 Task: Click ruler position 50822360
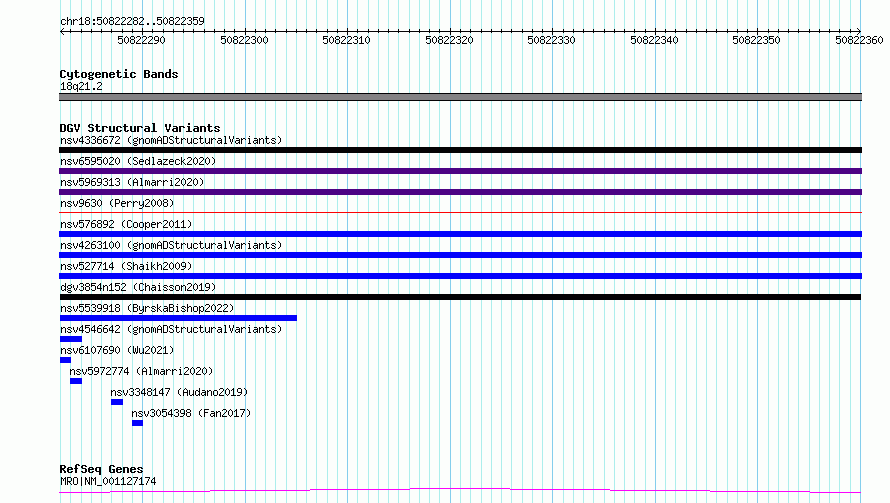tap(859, 40)
